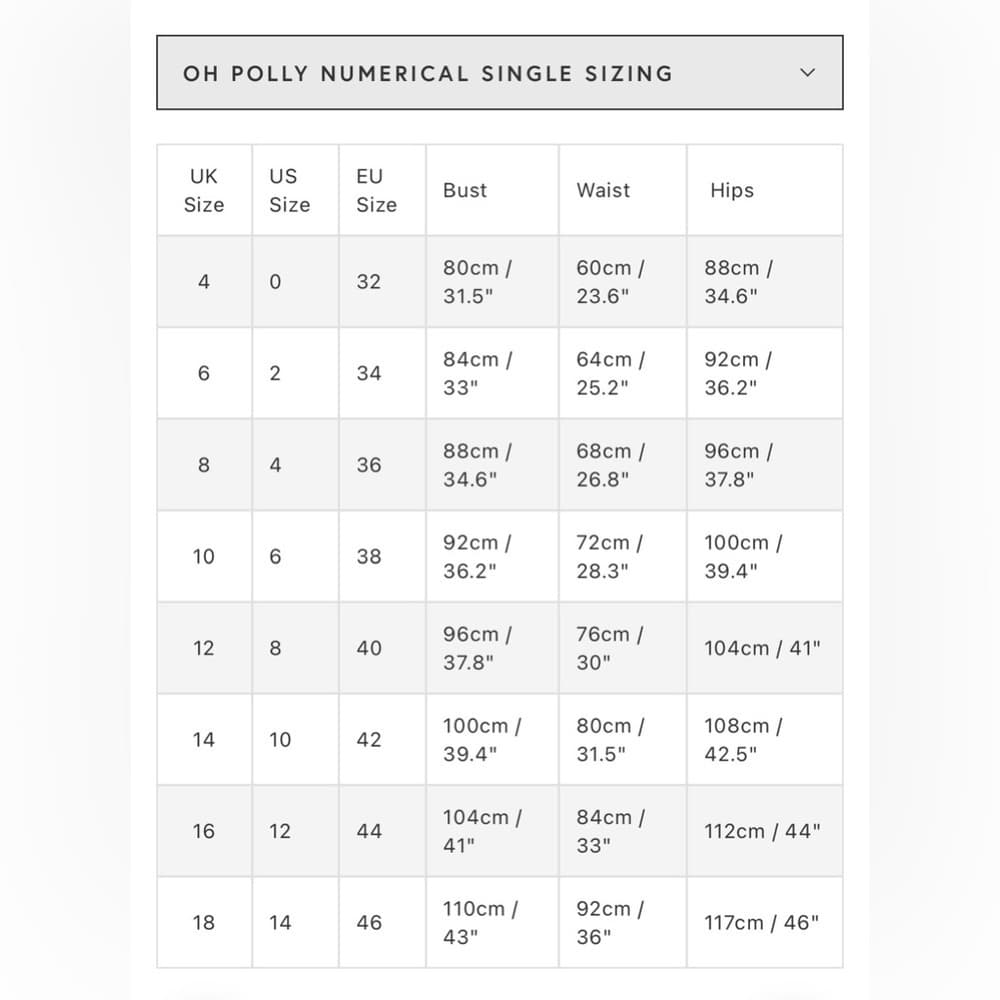The width and height of the screenshot is (1000, 1000).
Task: Select the US size 12 cell
Action: (x=295, y=831)
